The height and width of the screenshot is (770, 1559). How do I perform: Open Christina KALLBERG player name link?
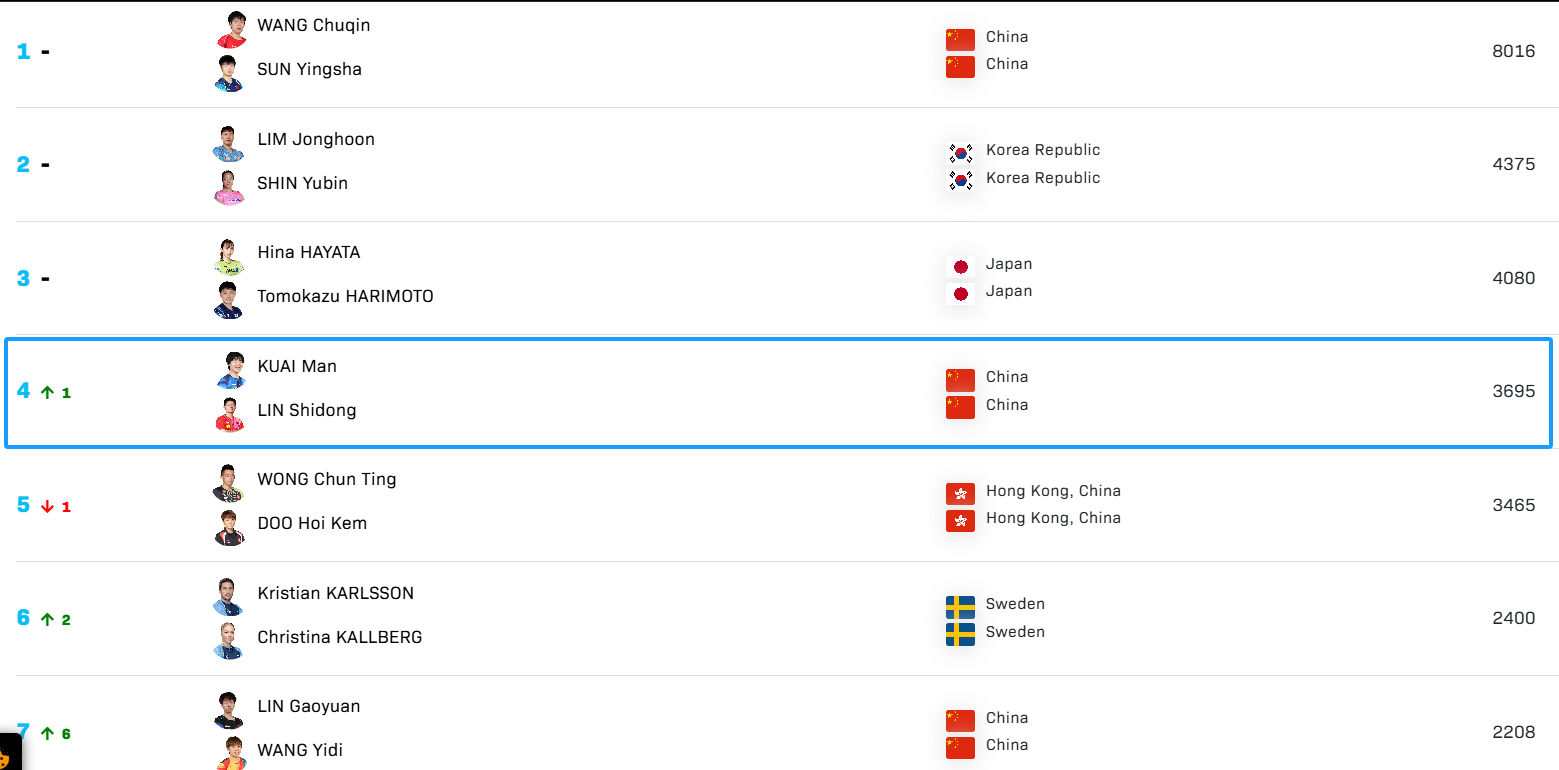[340, 637]
